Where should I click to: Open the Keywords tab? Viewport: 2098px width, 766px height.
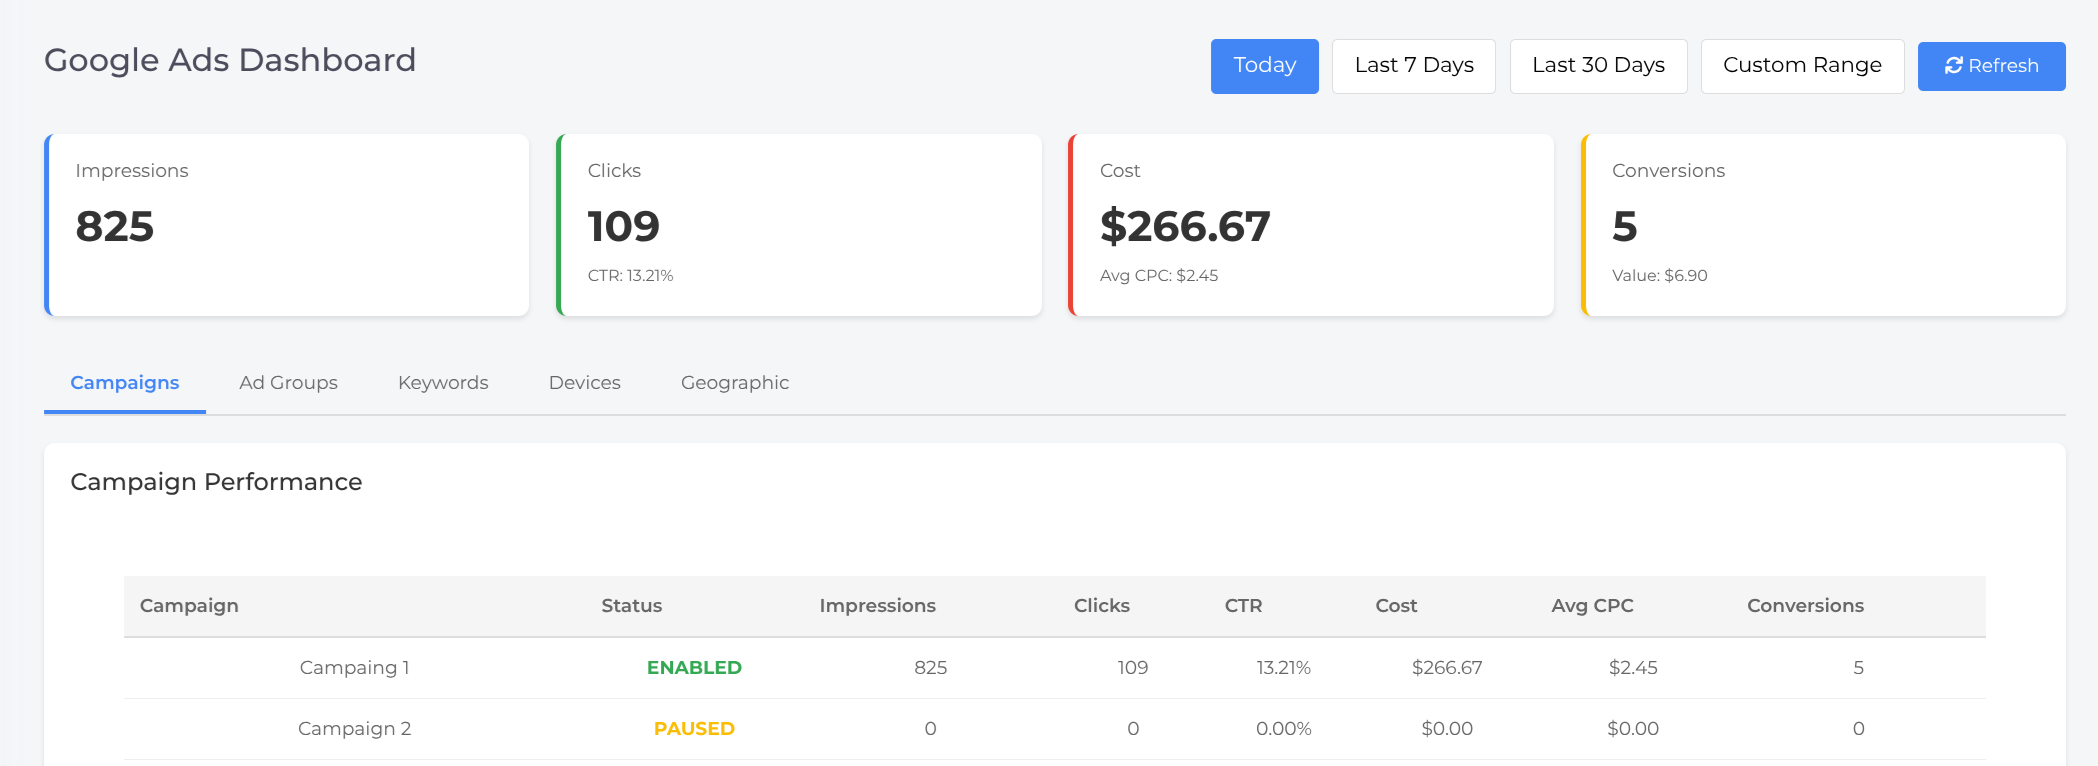coord(443,383)
